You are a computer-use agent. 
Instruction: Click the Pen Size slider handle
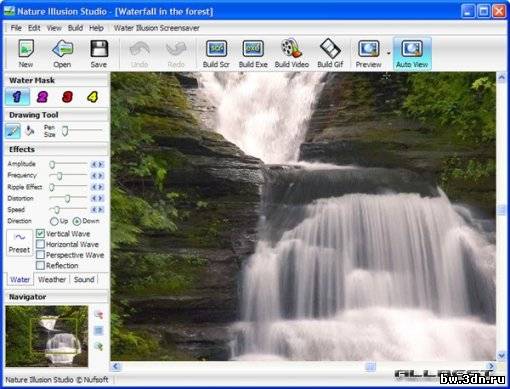[x=65, y=131]
